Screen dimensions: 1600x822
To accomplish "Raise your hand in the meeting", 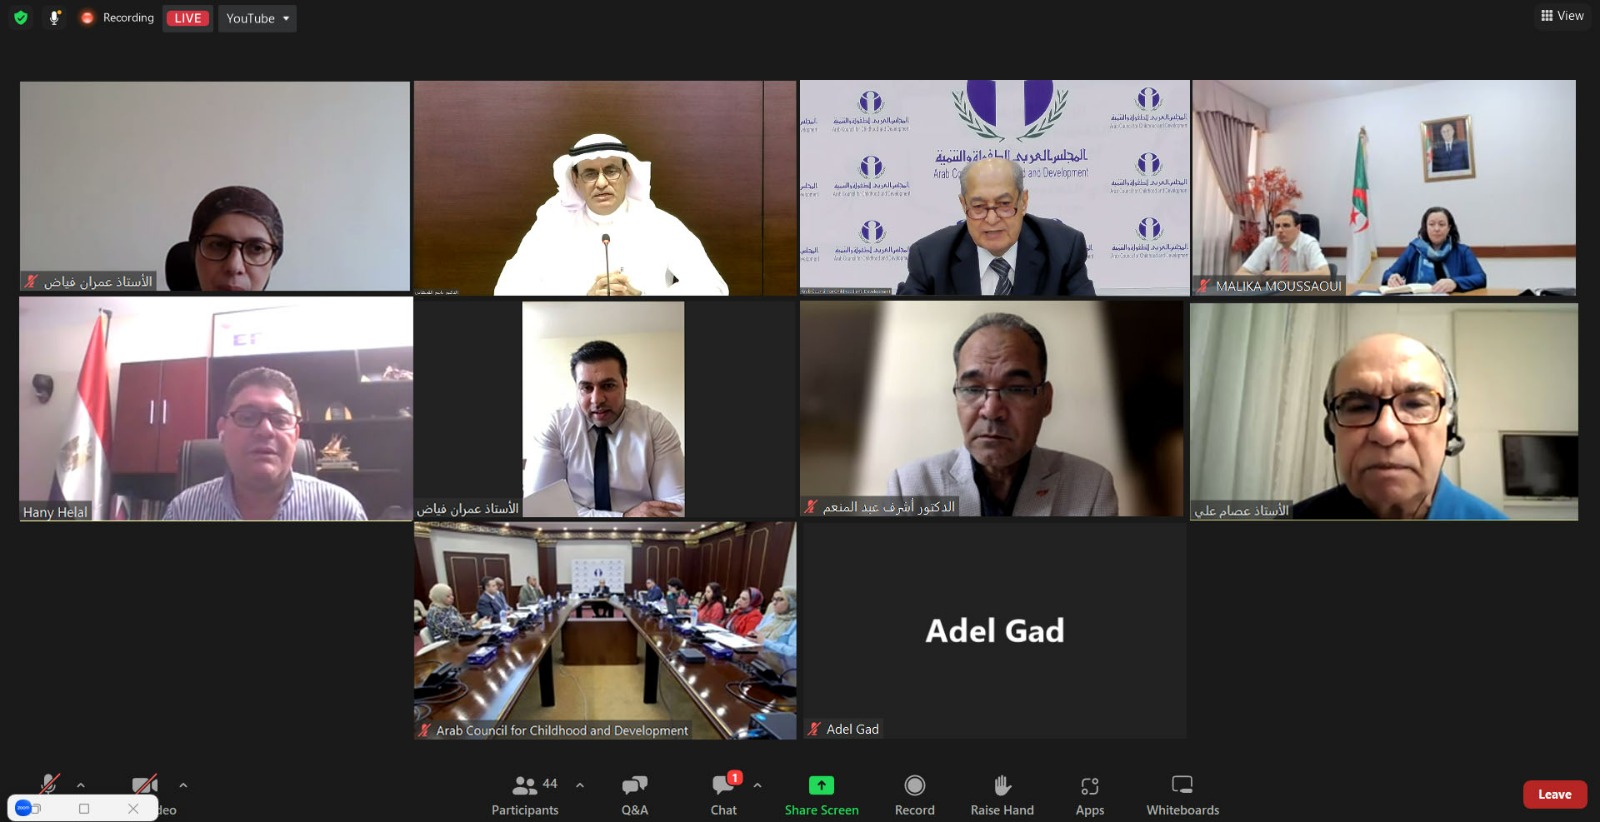I will click(x=1002, y=795).
